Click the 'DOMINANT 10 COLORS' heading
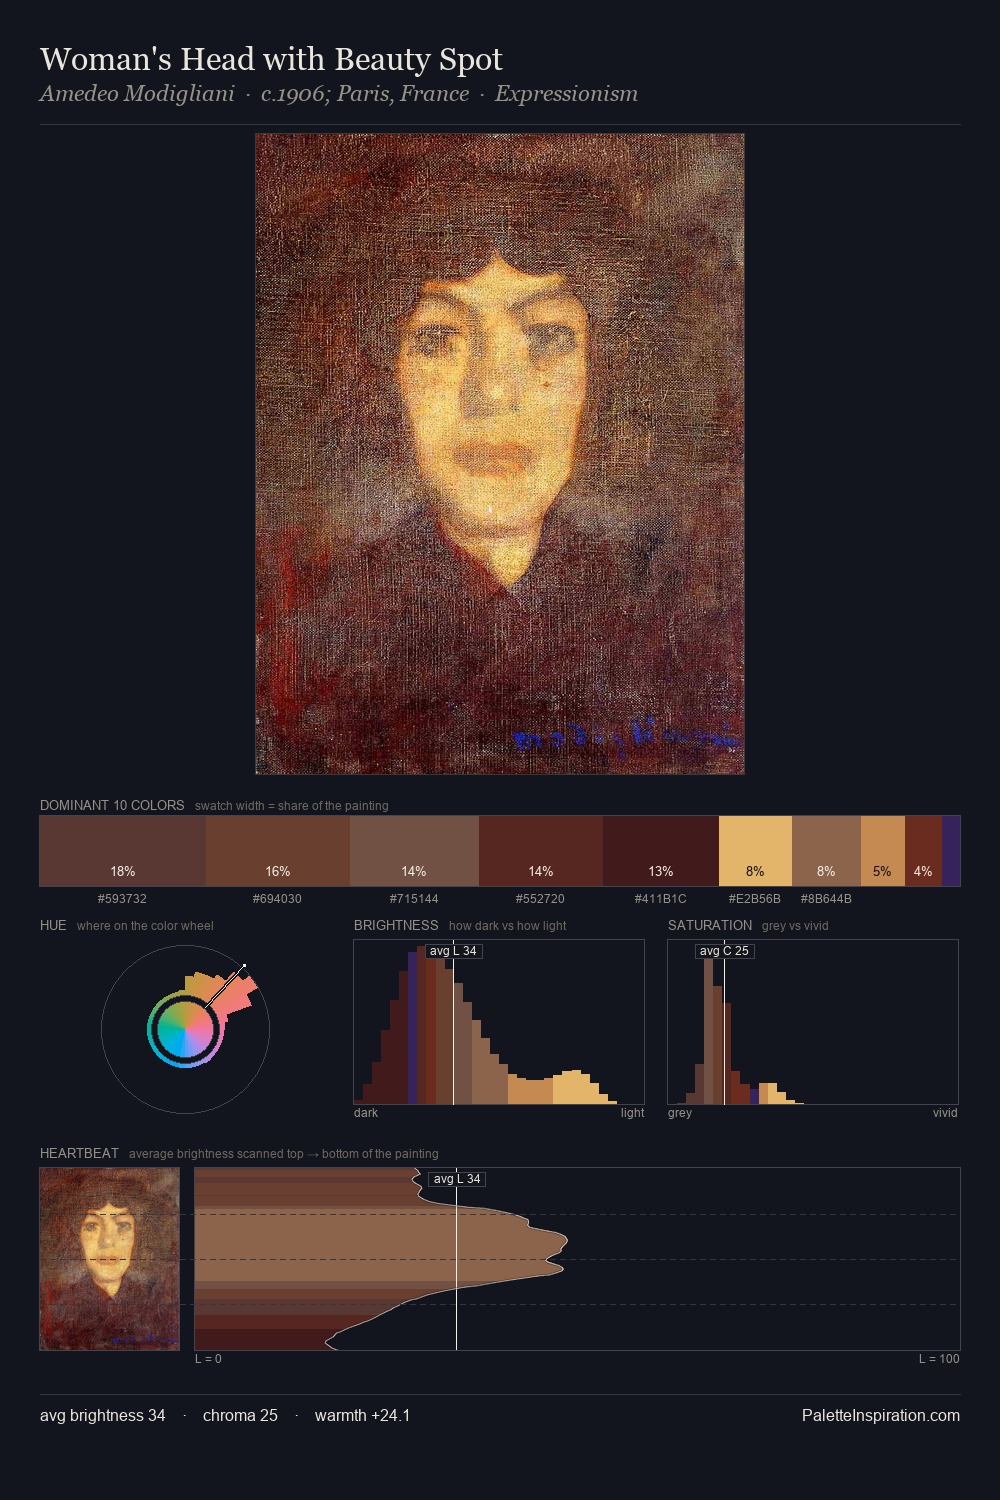 pyautogui.click(x=112, y=805)
